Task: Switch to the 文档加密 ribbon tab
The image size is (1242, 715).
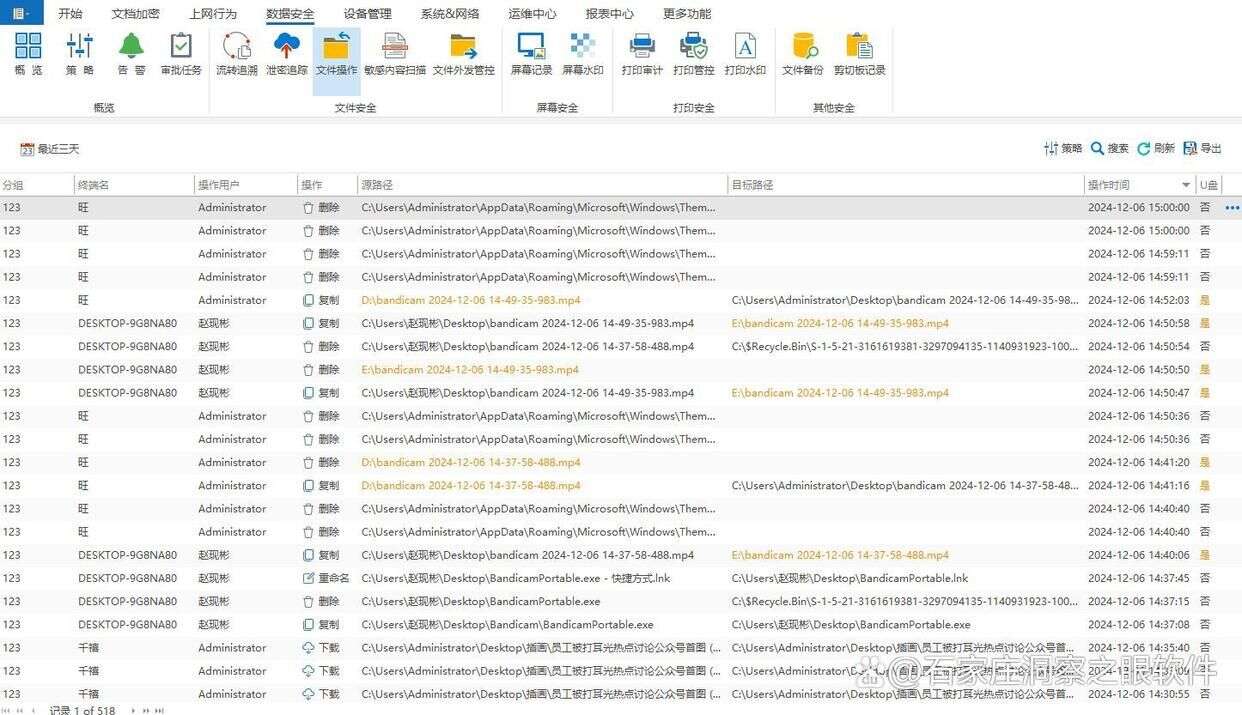Action: [136, 13]
